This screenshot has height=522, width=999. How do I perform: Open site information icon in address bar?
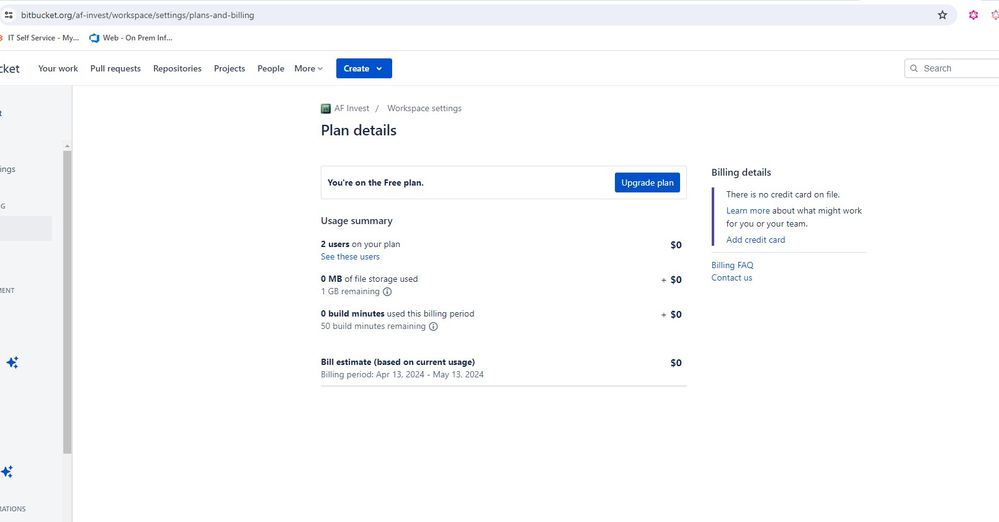click(8, 15)
